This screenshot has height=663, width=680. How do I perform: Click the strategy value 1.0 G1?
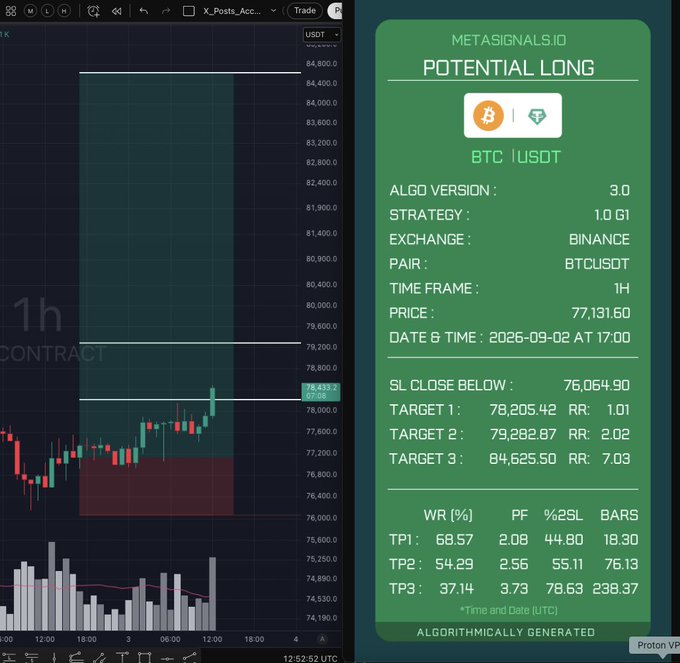[611, 215]
